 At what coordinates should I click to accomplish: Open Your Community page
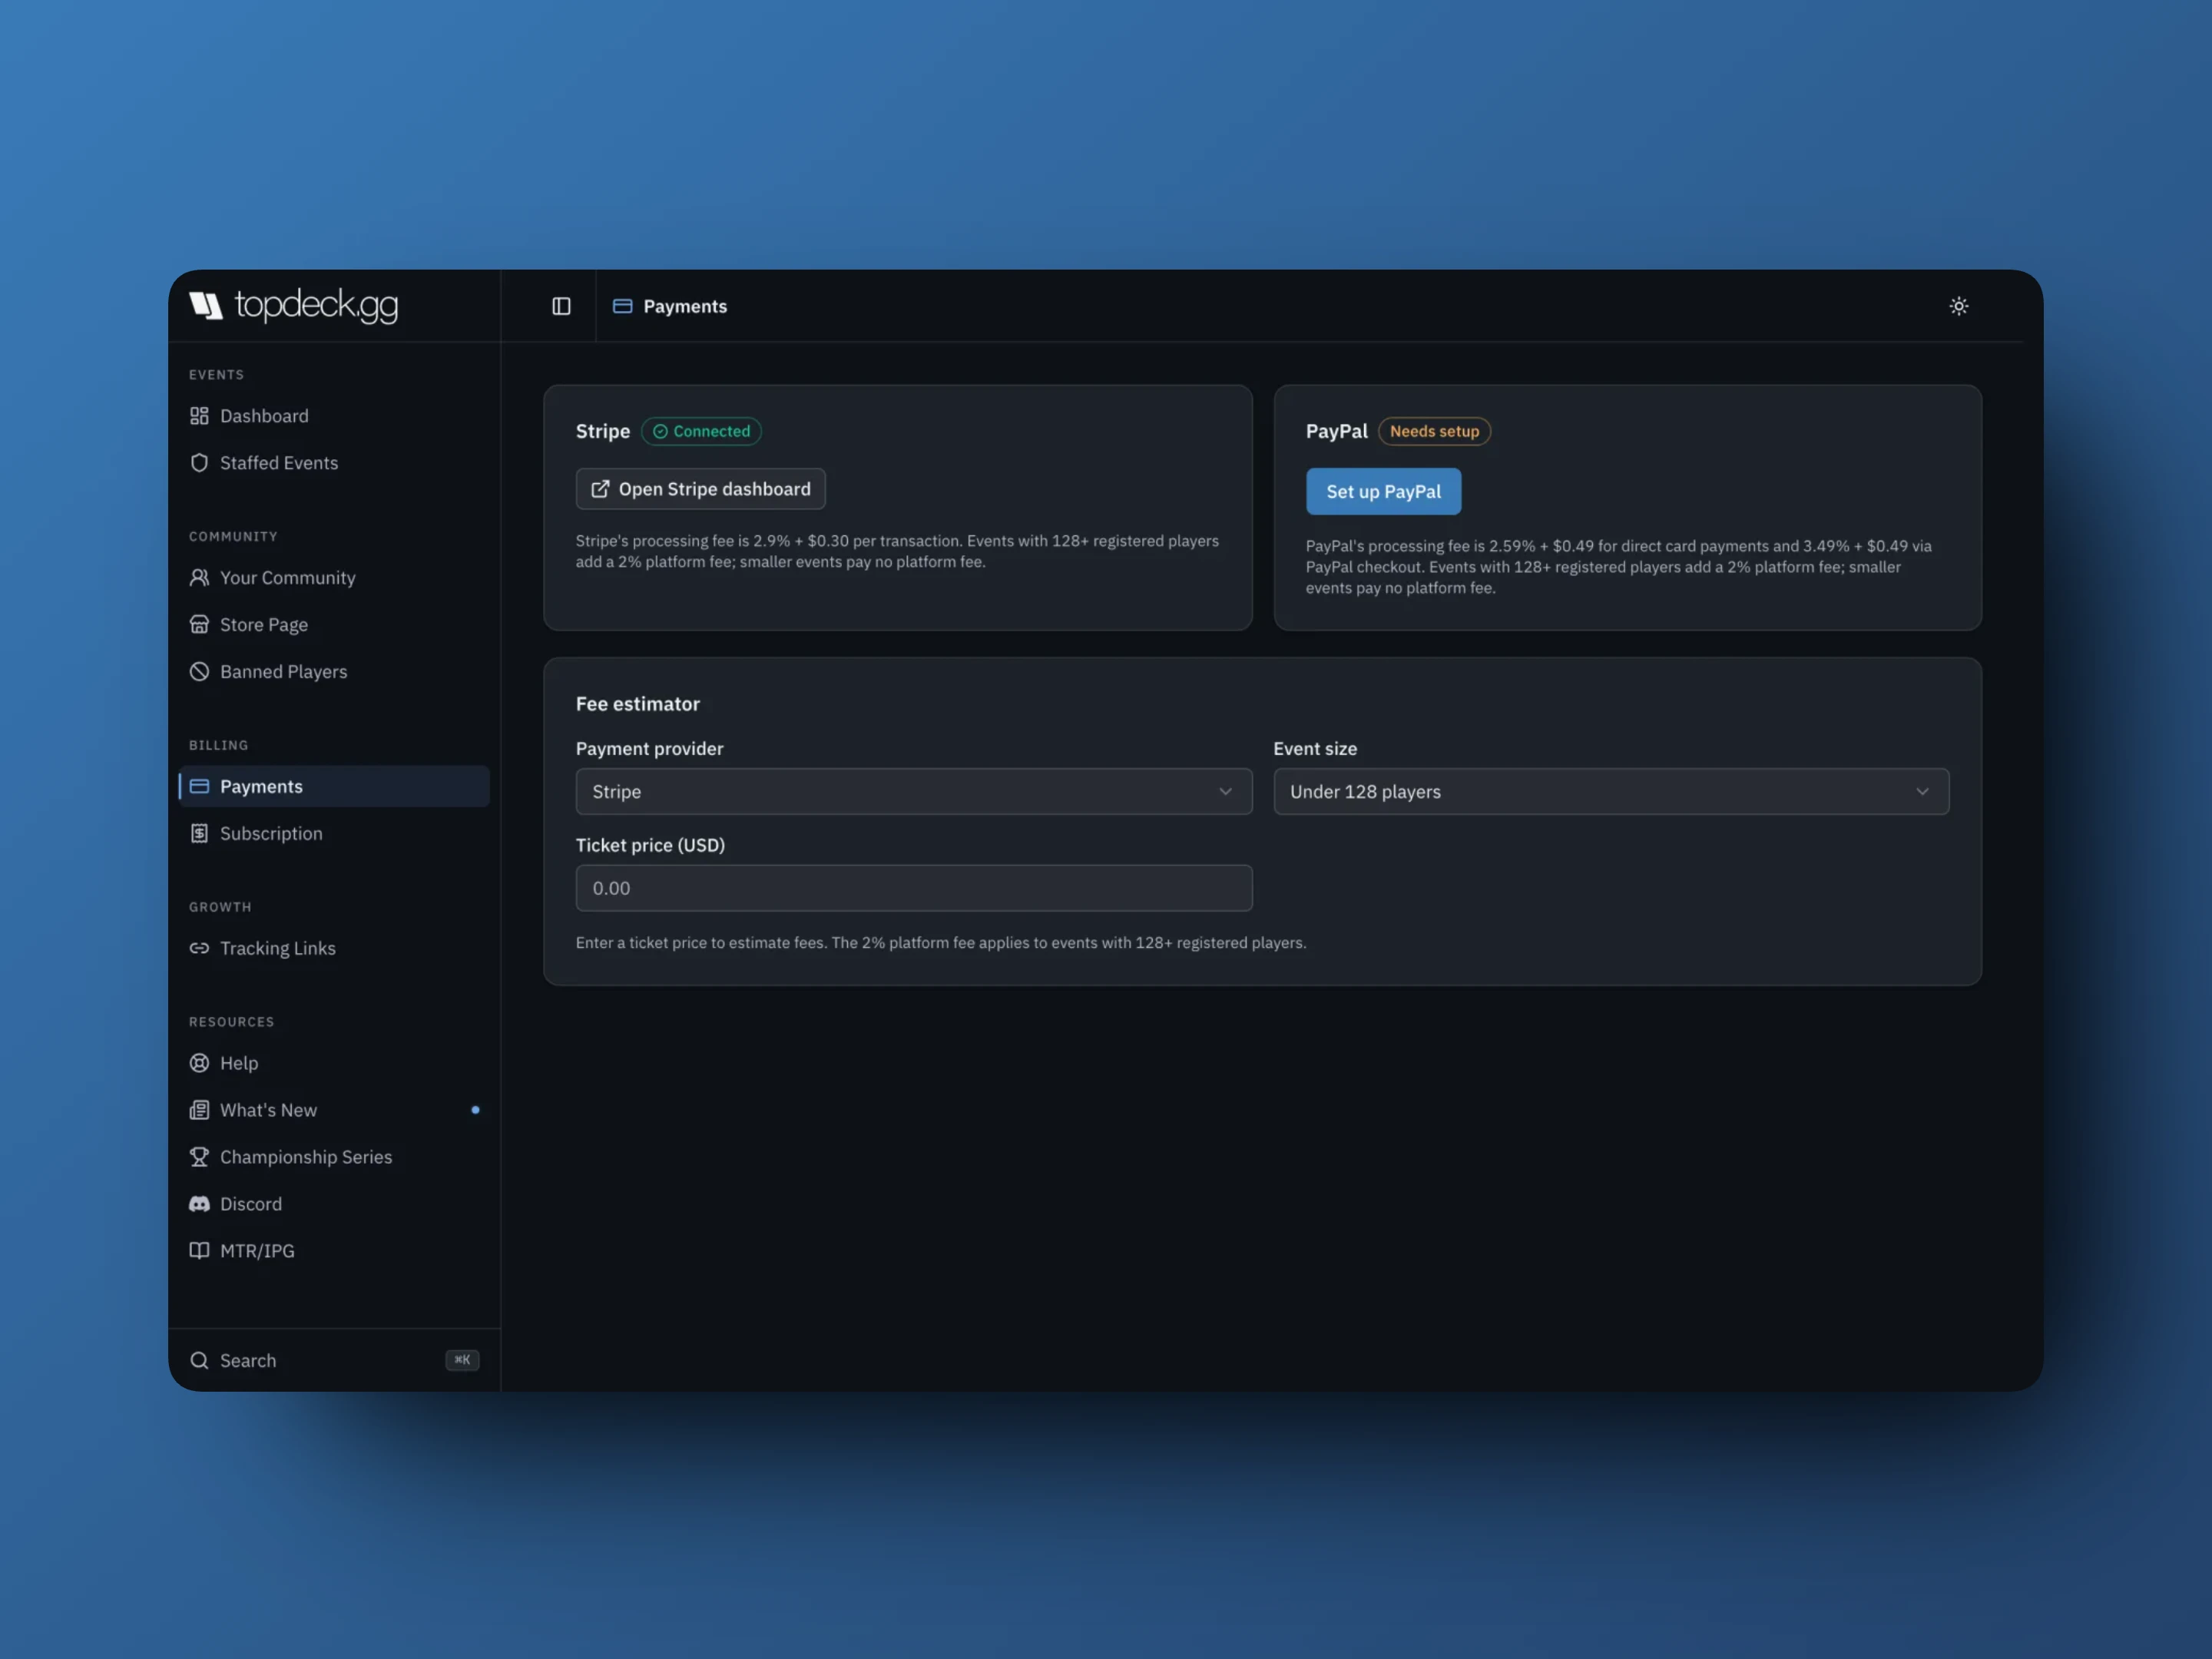point(334,578)
